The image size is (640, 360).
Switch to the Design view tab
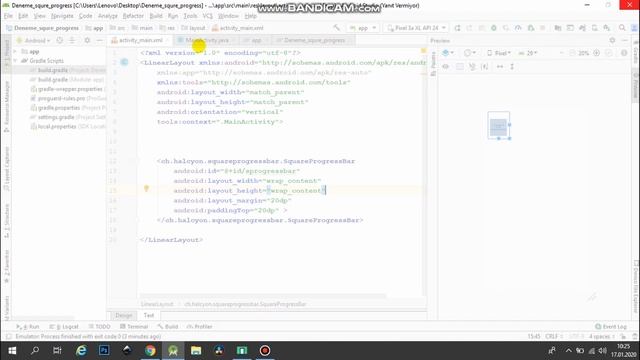(123, 316)
